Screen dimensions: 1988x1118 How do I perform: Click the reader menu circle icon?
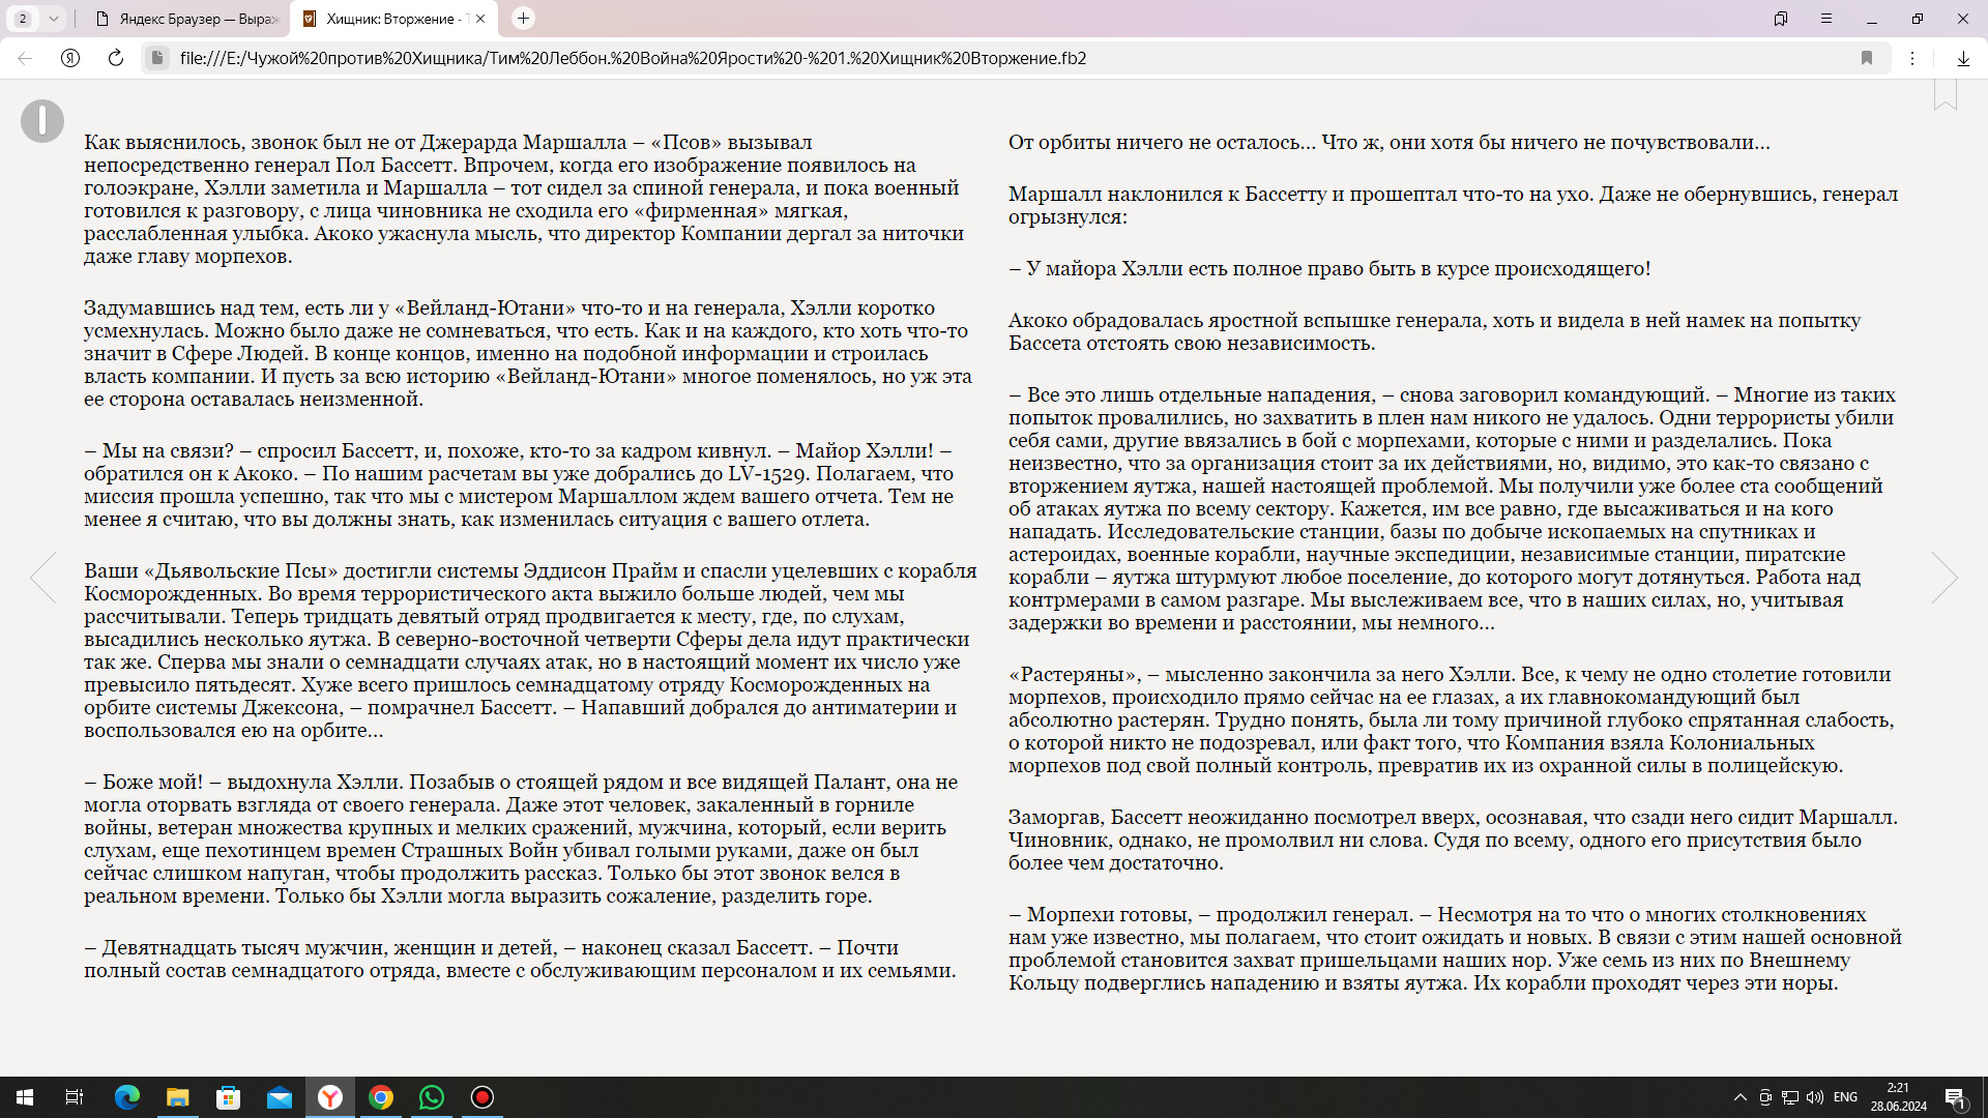pyautogui.click(x=42, y=121)
